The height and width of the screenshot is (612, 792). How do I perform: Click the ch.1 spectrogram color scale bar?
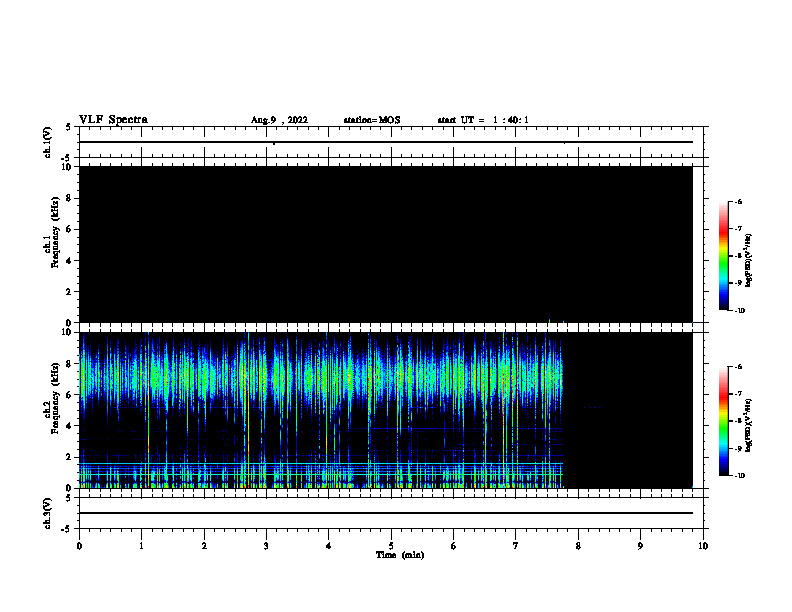723,256
